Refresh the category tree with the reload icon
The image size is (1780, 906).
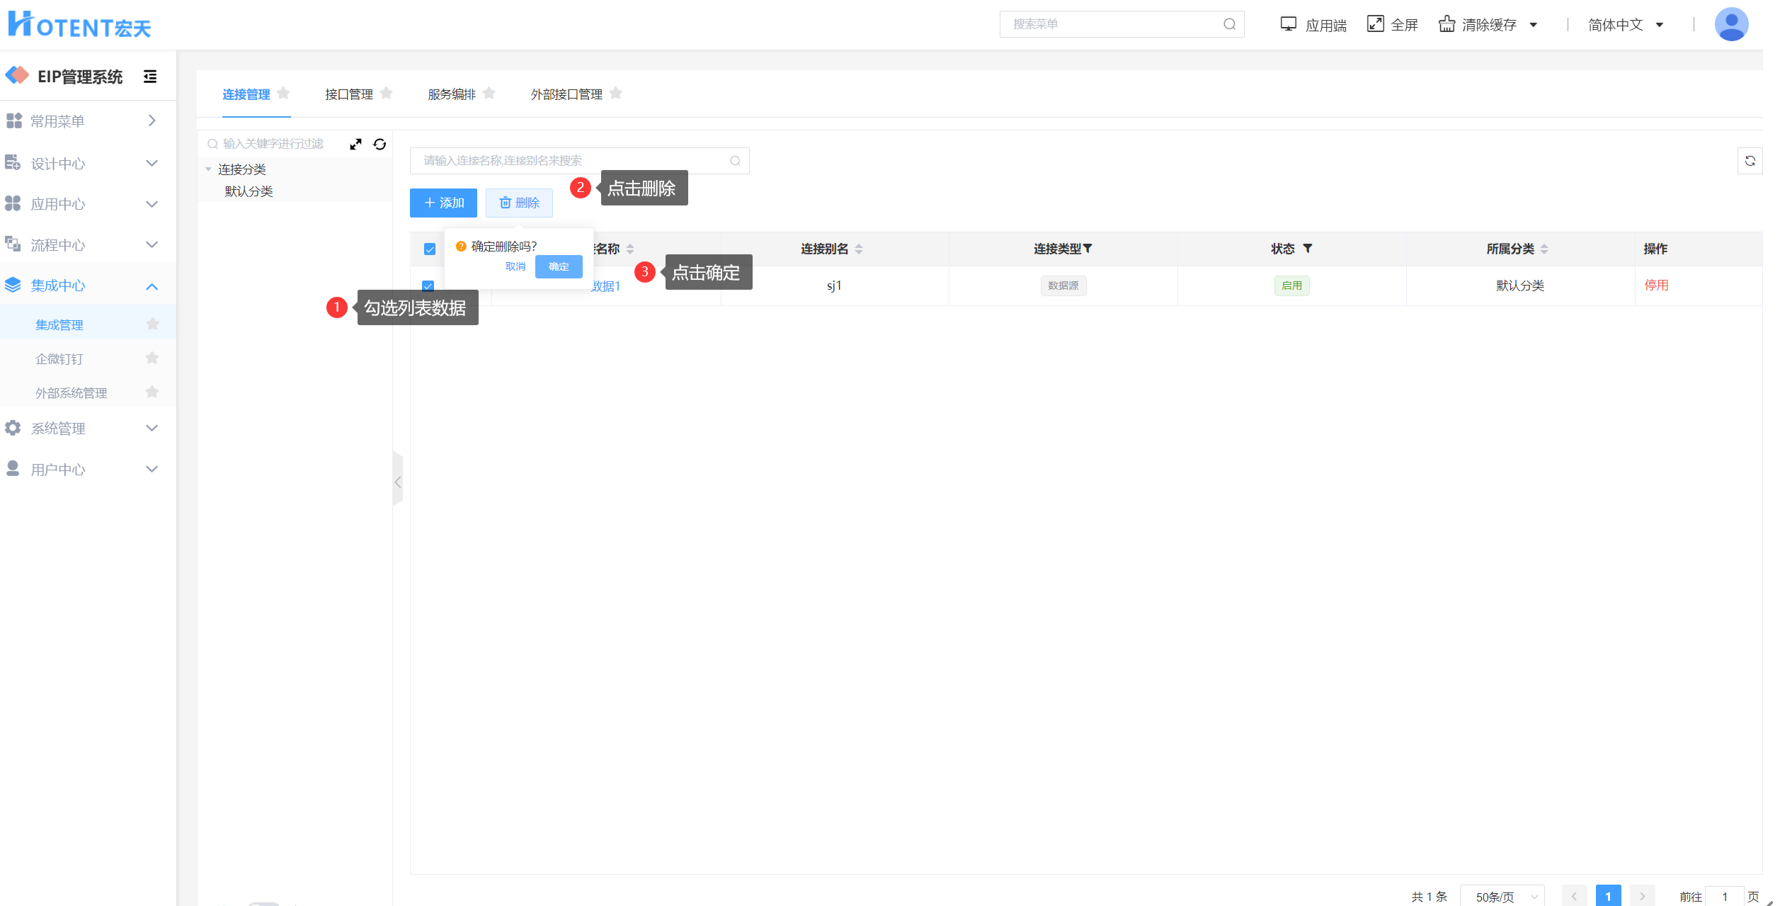380,144
